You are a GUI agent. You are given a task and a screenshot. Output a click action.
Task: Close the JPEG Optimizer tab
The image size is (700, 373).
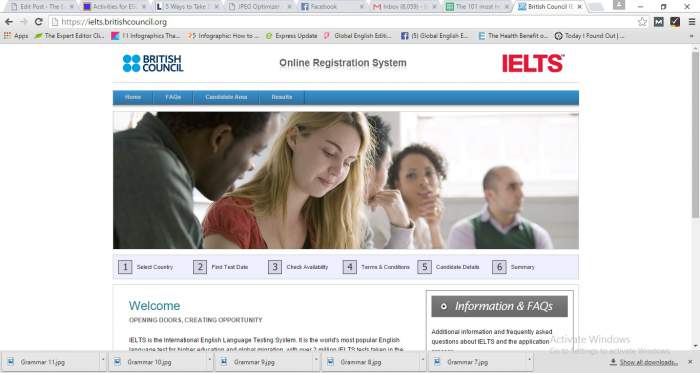pyautogui.click(x=289, y=7)
